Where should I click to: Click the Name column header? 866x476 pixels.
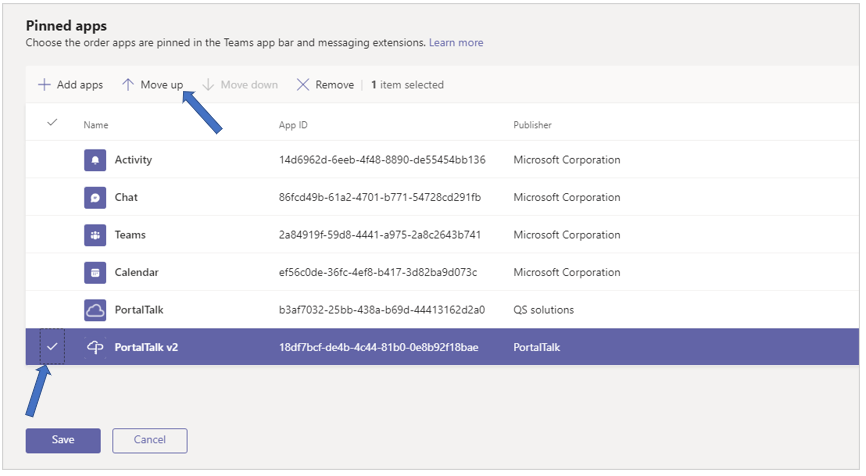click(x=96, y=125)
